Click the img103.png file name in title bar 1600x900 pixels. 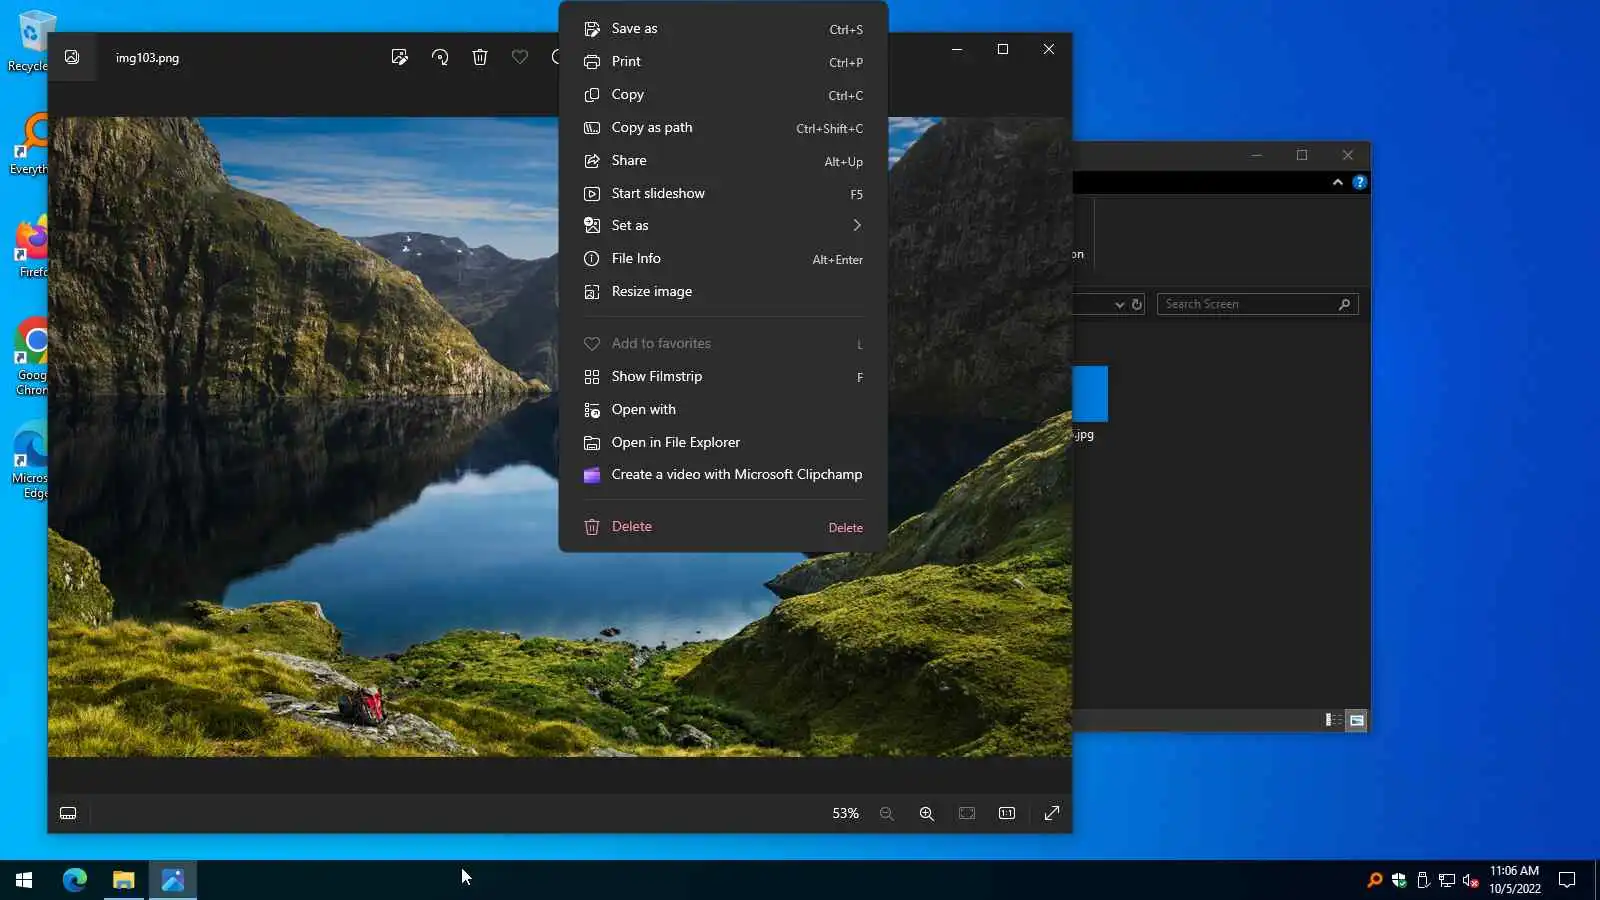(x=147, y=58)
